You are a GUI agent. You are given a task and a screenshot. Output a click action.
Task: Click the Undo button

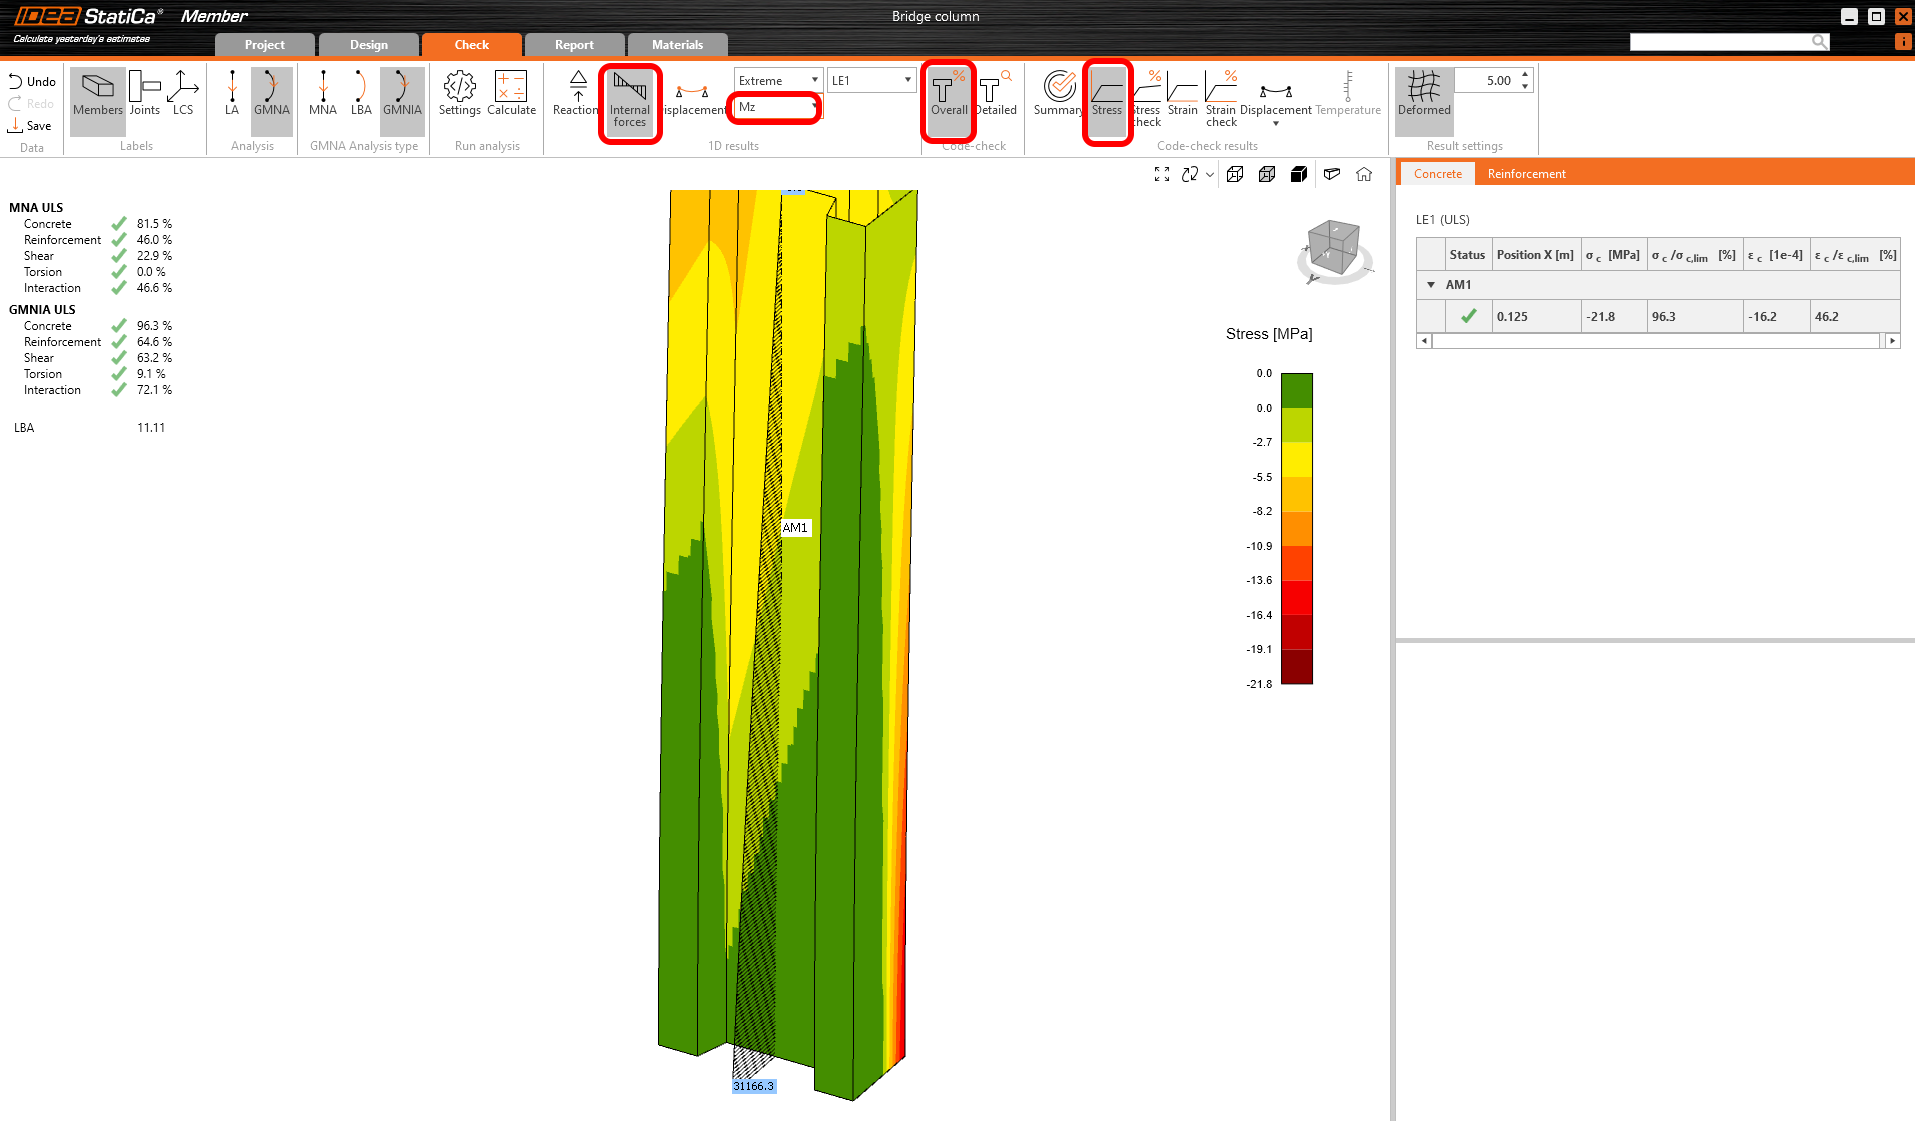click(32, 82)
